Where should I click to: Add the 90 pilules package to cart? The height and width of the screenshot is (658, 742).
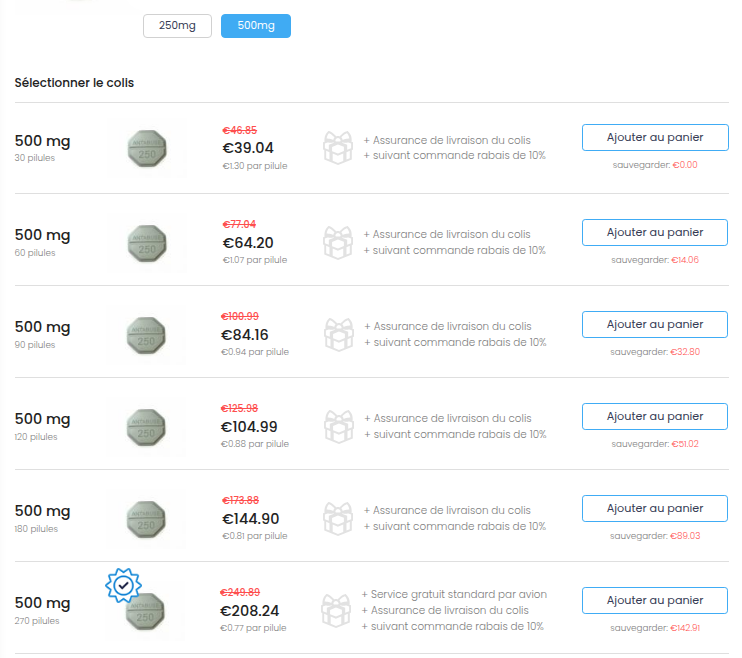[655, 324]
